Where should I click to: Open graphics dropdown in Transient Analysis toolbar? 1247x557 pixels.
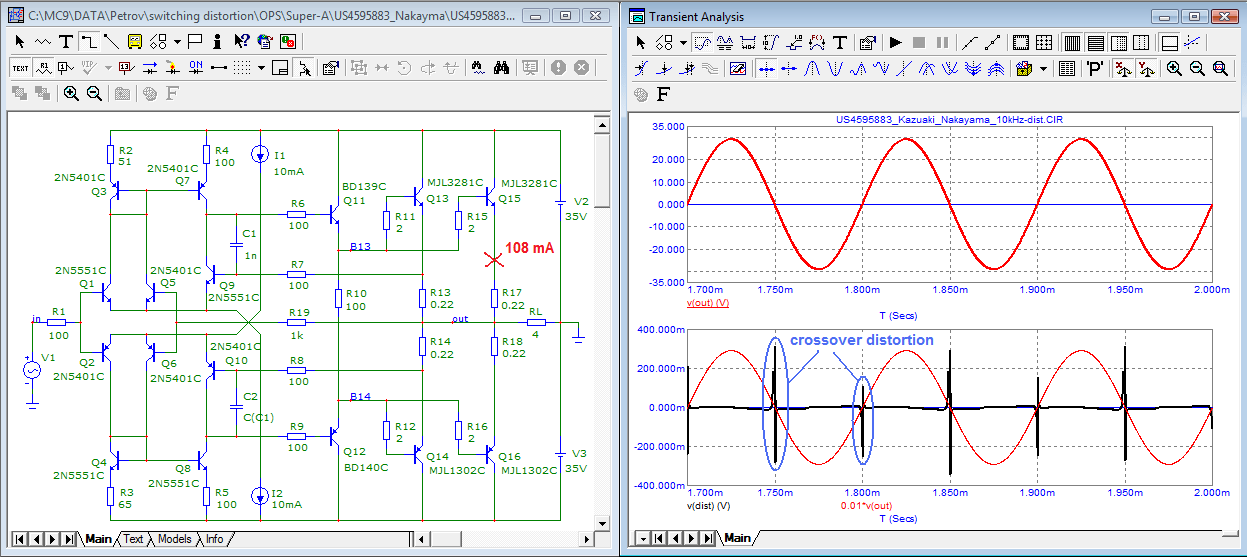click(683, 42)
